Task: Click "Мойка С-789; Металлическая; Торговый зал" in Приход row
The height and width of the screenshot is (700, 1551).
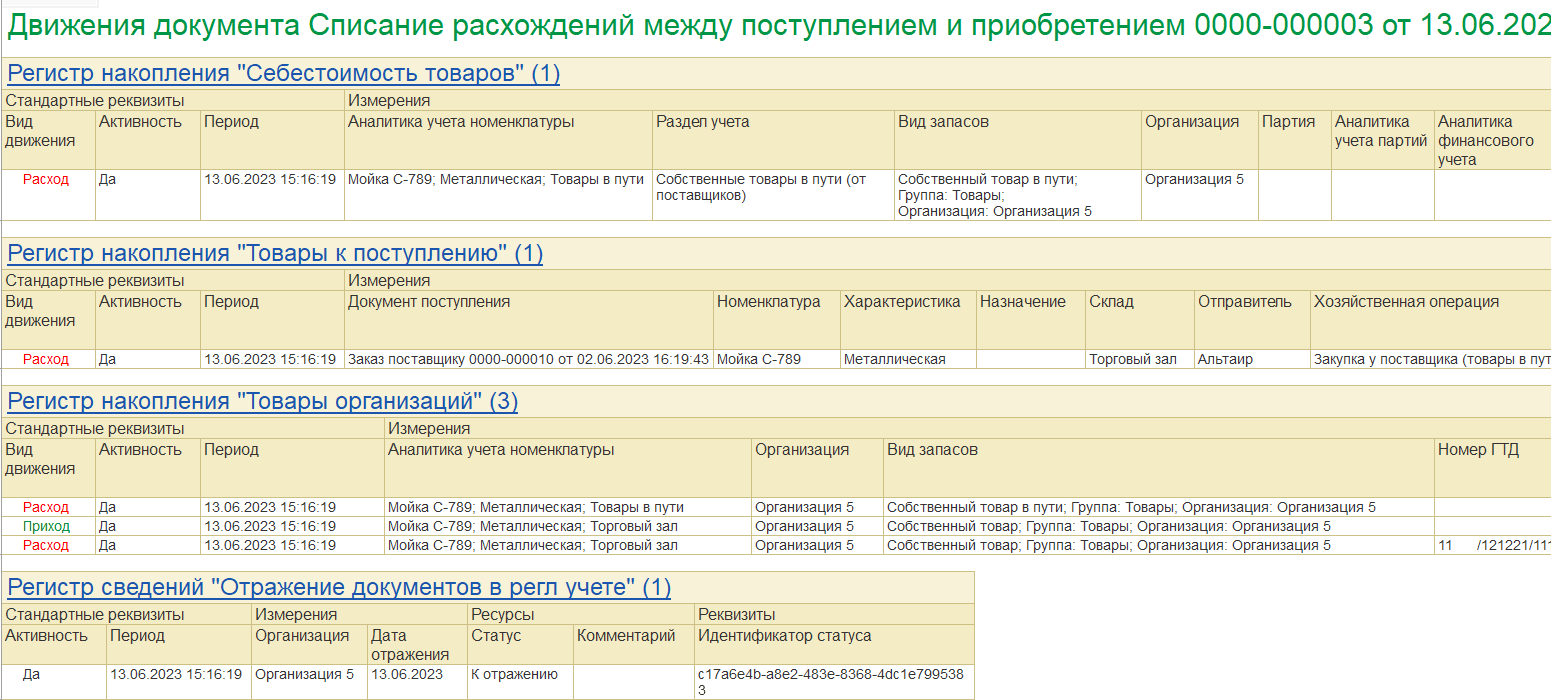Action: point(568,526)
